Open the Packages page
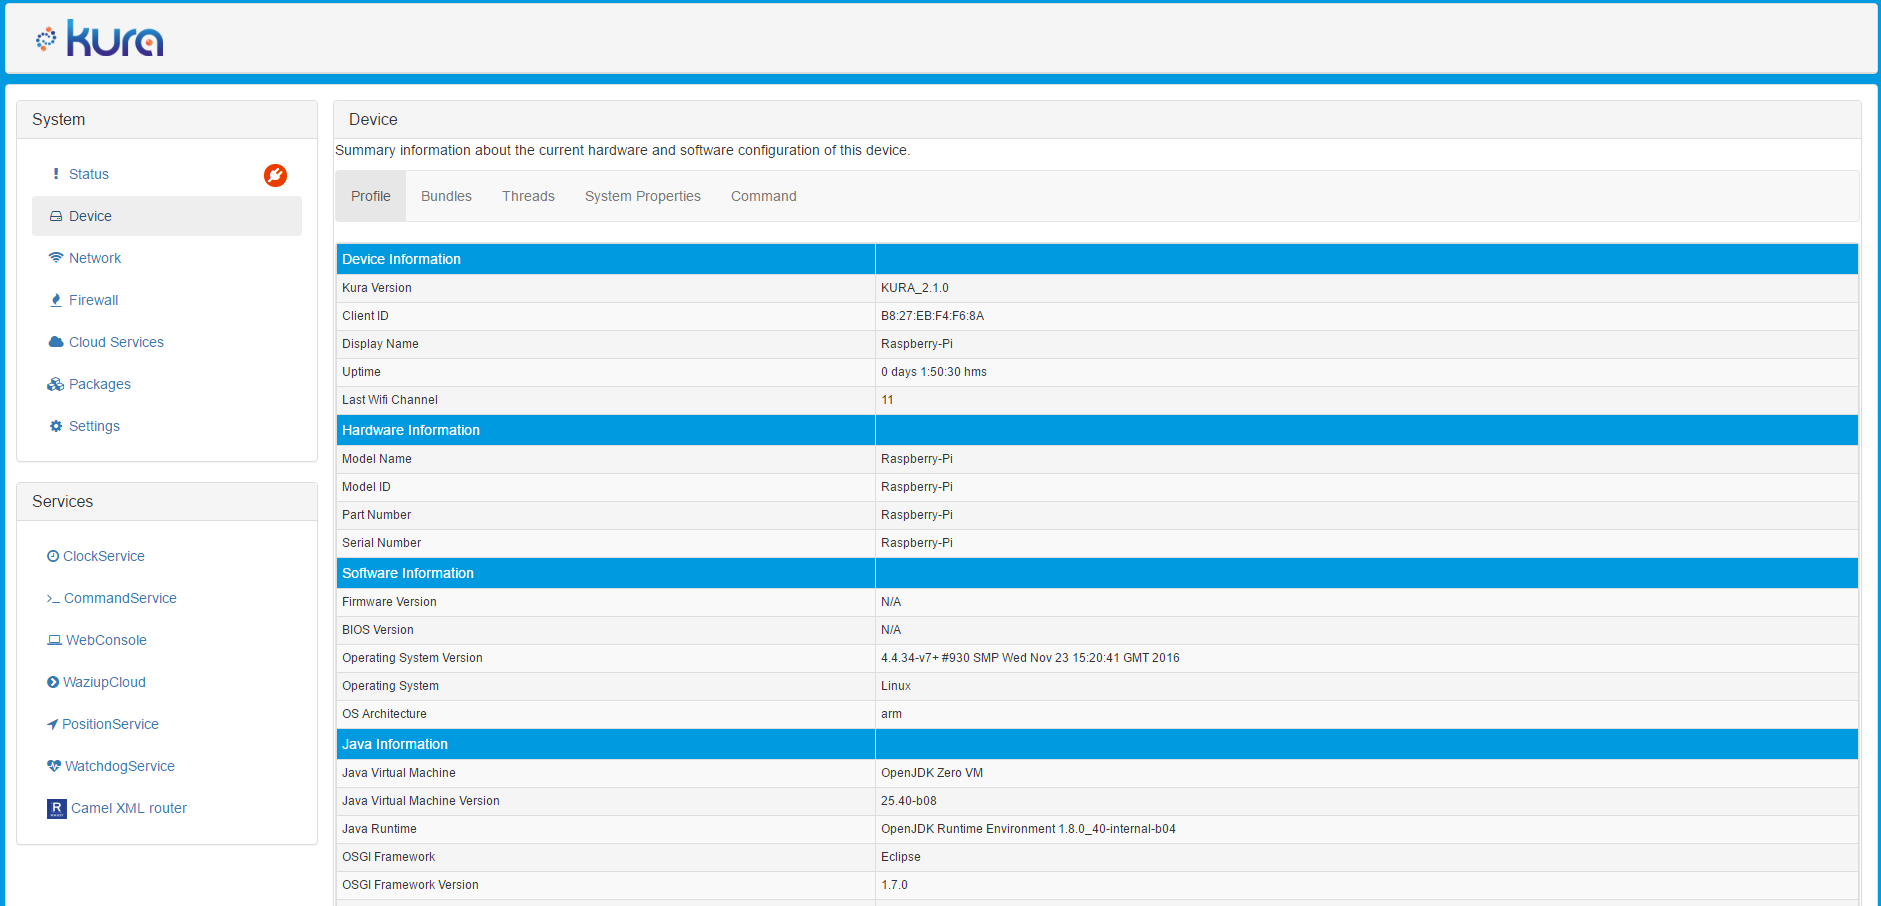 click(100, 384)
